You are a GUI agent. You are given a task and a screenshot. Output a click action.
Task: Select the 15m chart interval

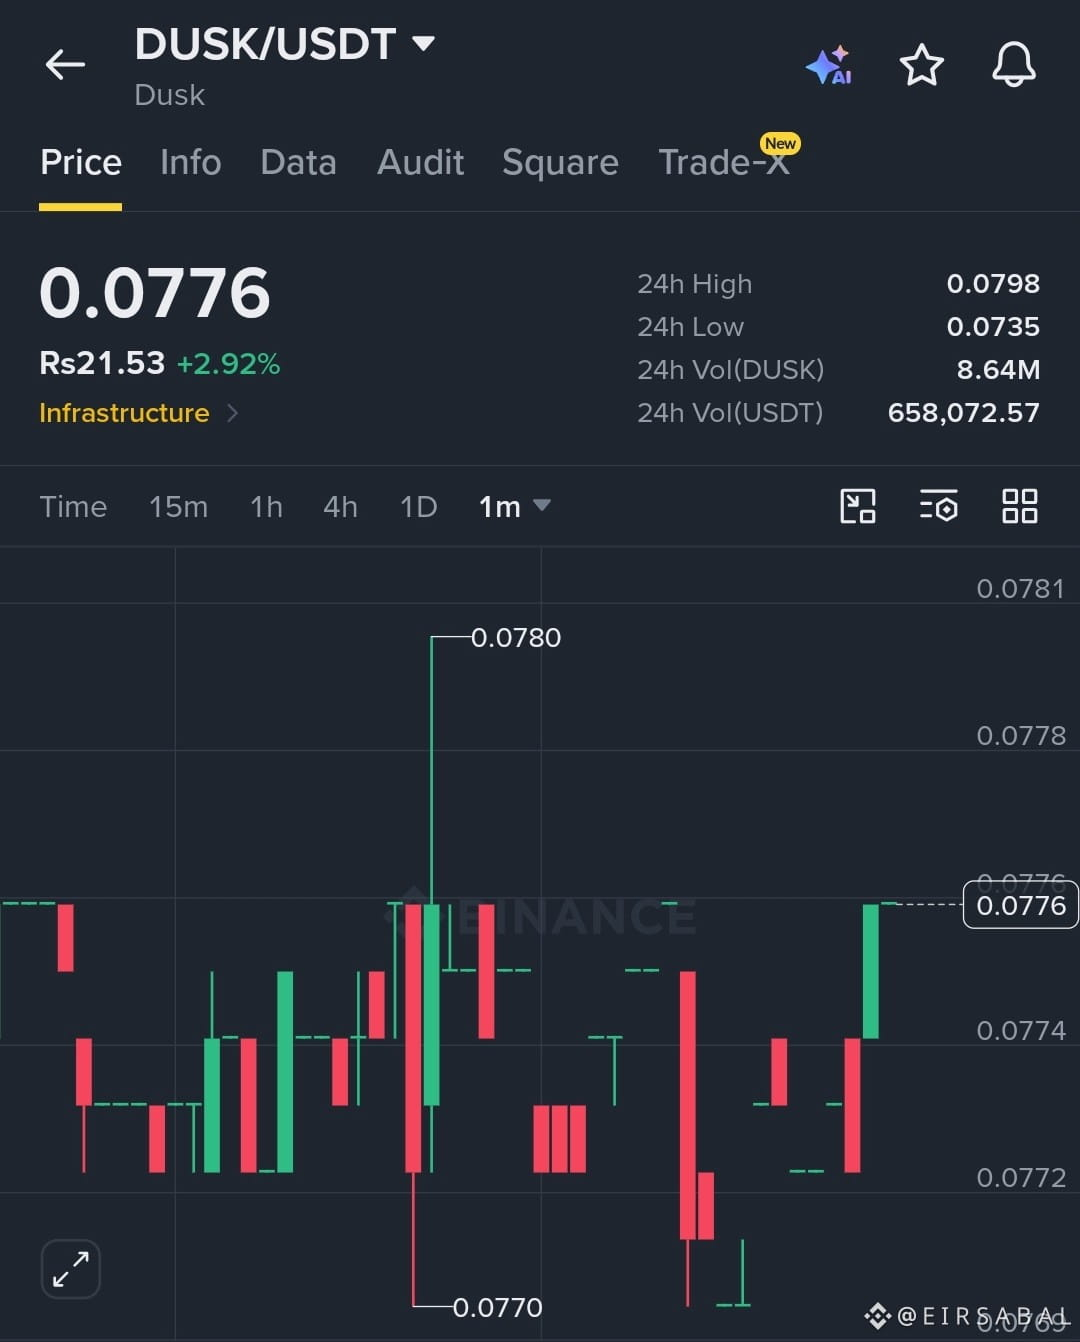(178, 507)
